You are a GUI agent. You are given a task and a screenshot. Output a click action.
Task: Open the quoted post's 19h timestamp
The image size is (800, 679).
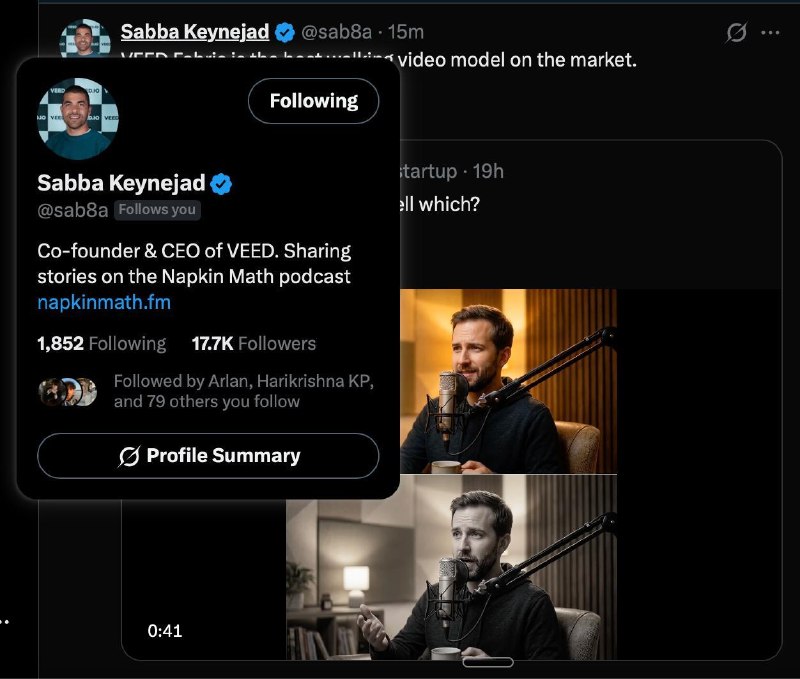[x=488, y=171]
